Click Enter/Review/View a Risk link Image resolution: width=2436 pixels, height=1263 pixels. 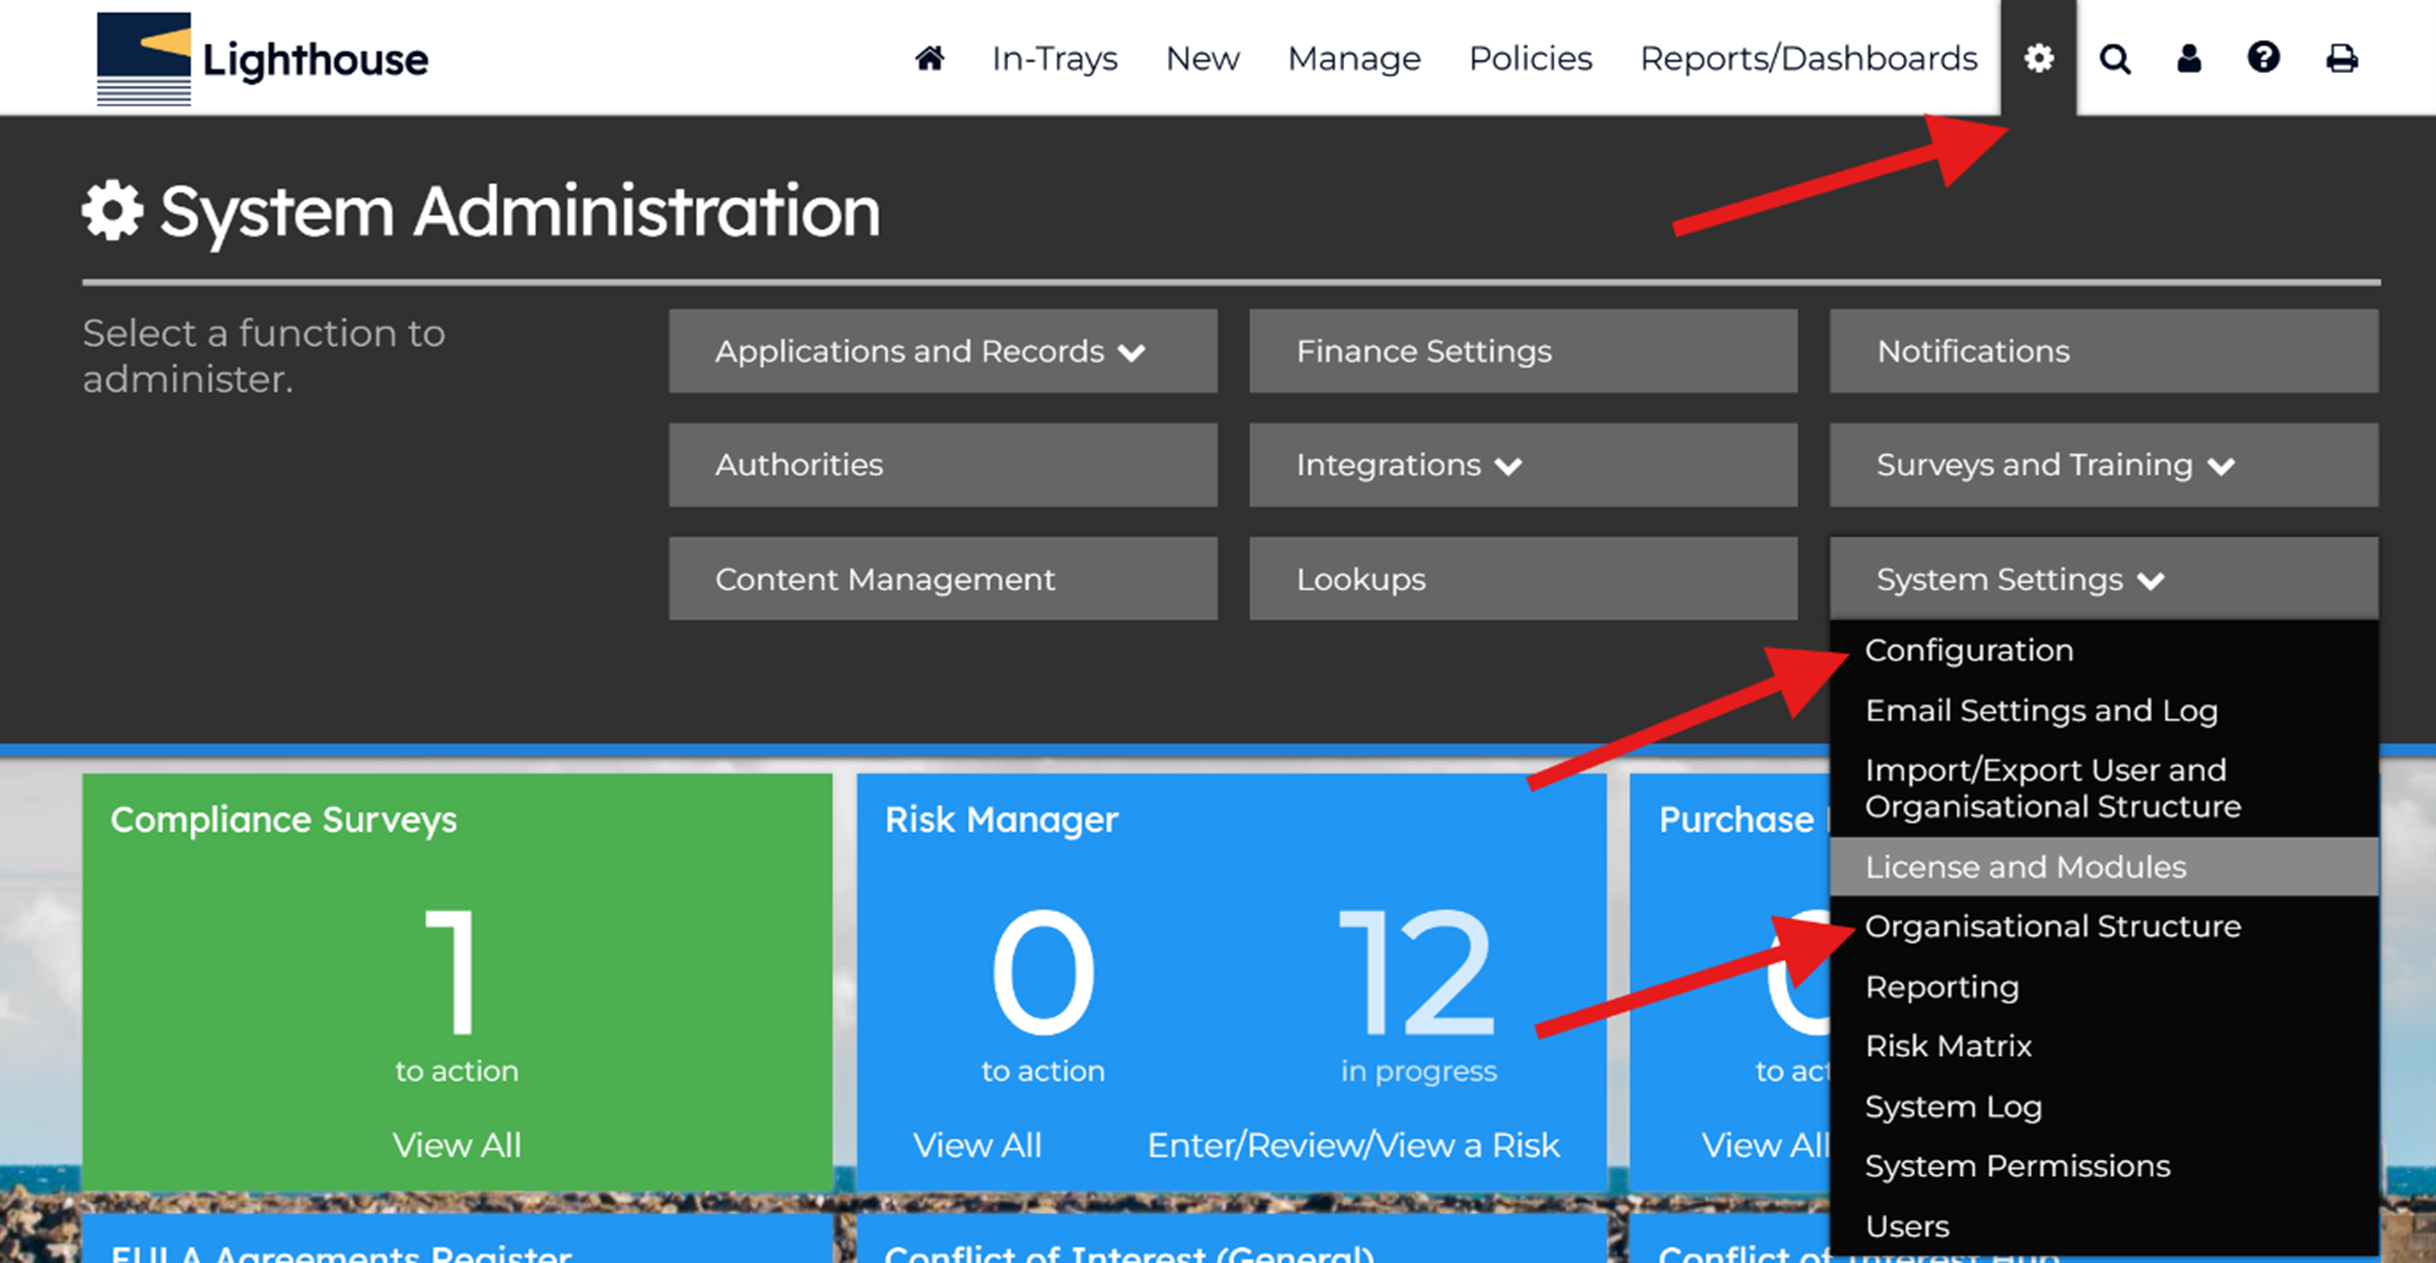[1352, 1145]
